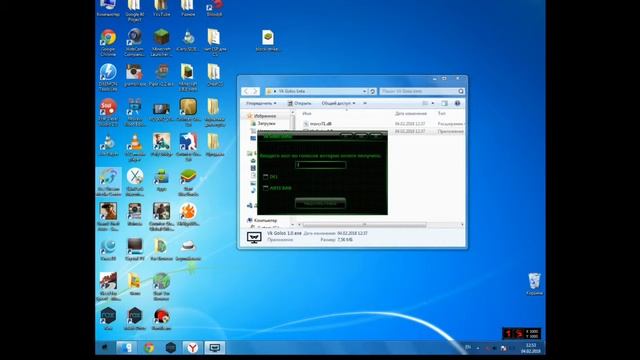640x360 pixels.
Task: Click the Windows Start button
Action: (104, 347)
